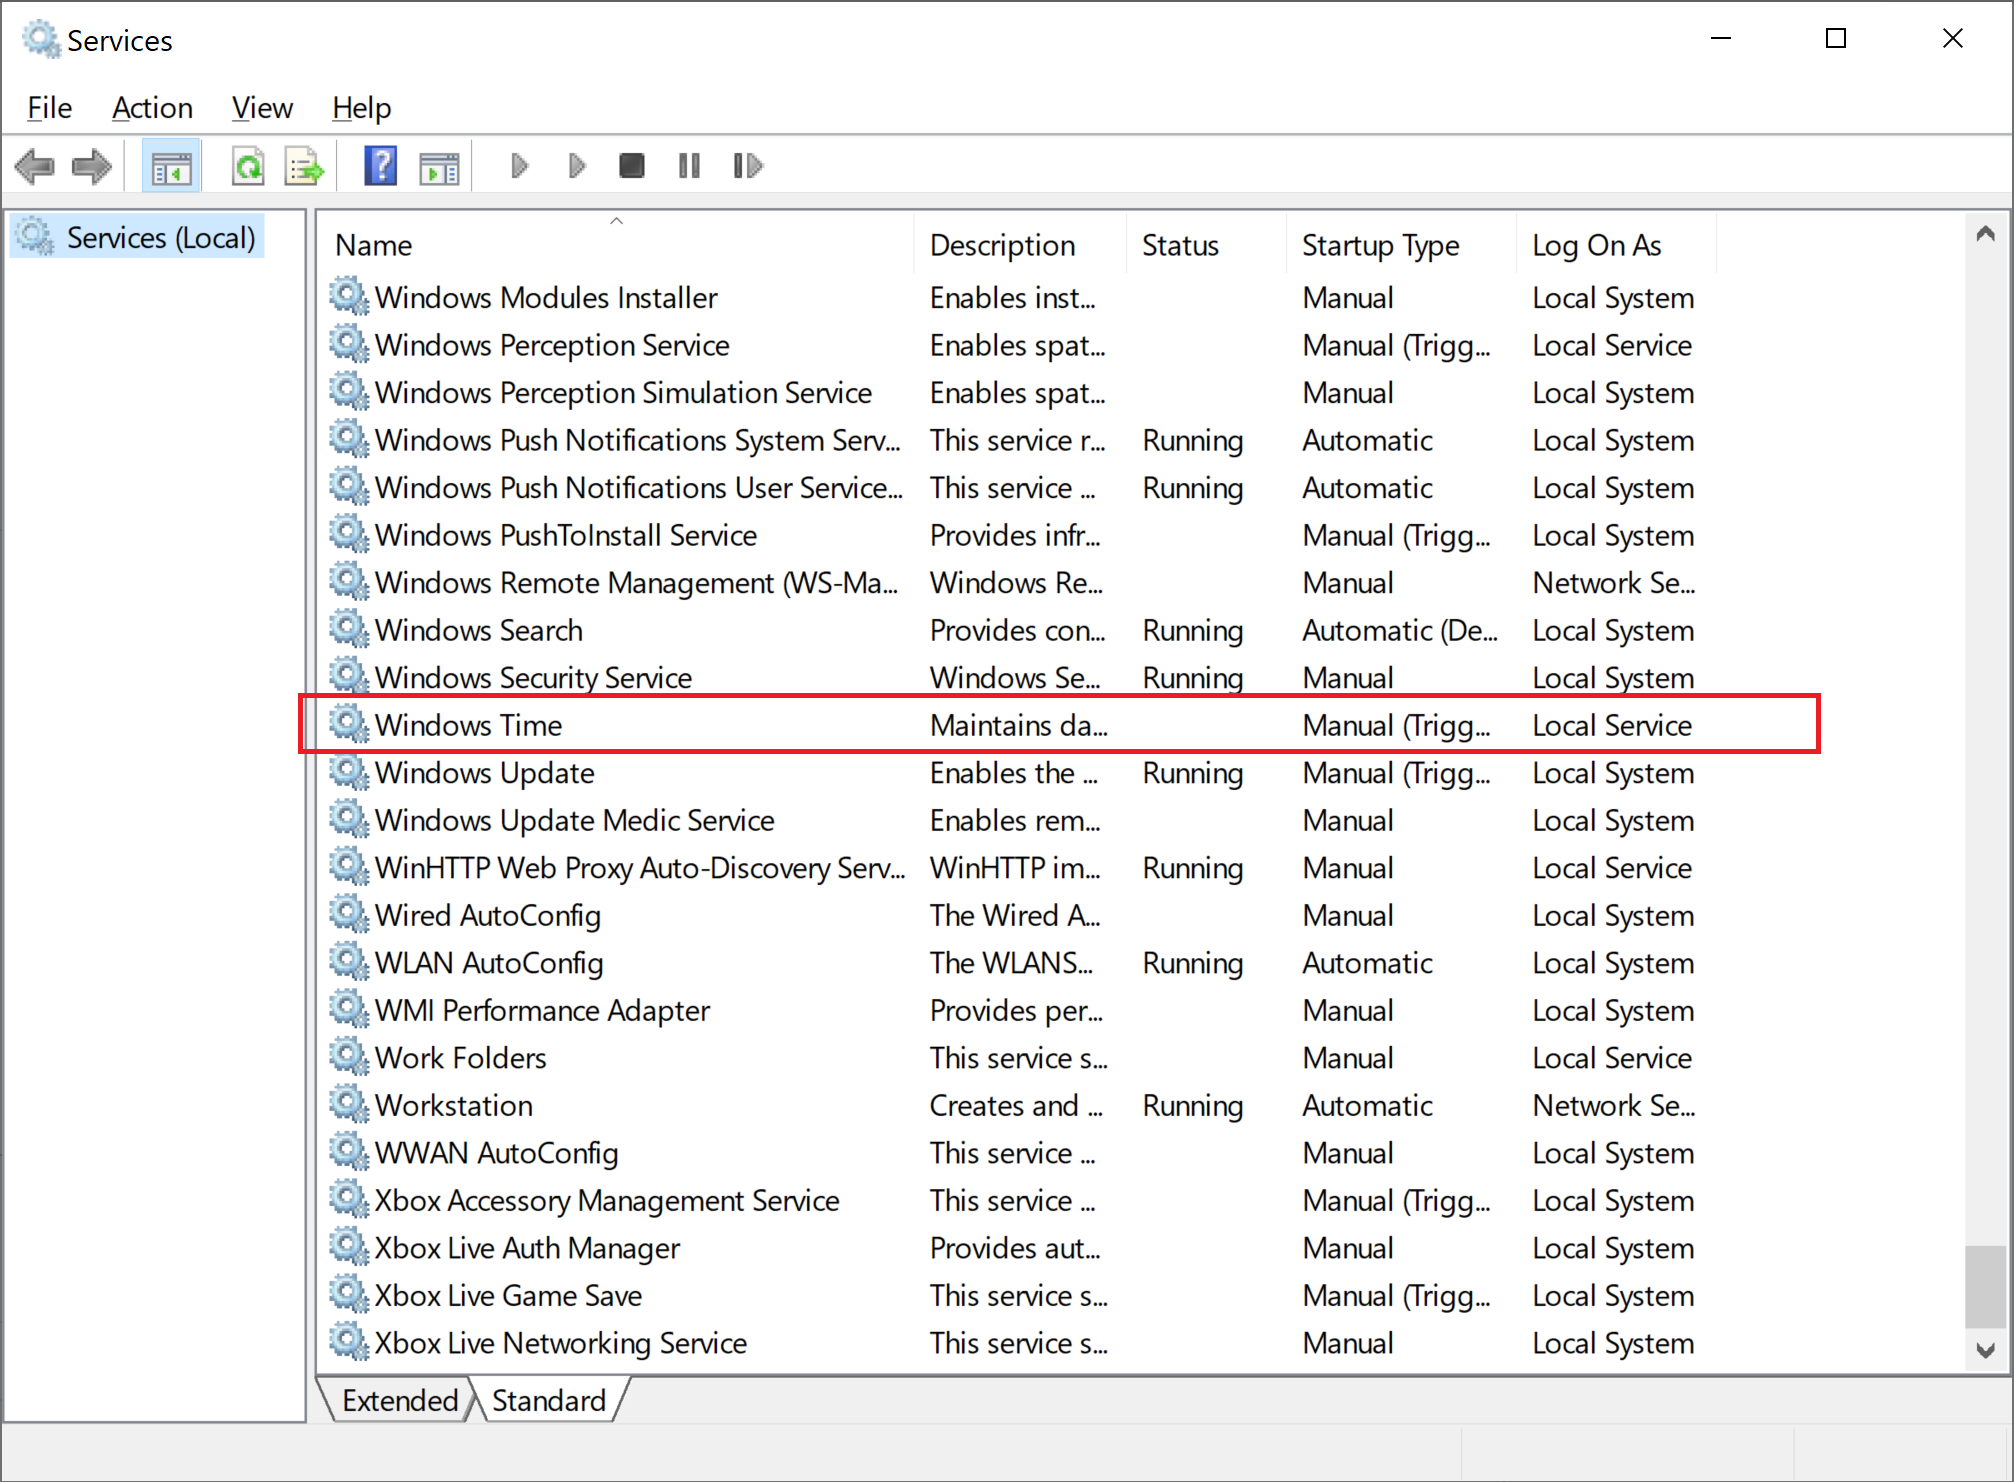
Task: Navigate forward using the forward arrow icon
Action: [x=91, y=165]
